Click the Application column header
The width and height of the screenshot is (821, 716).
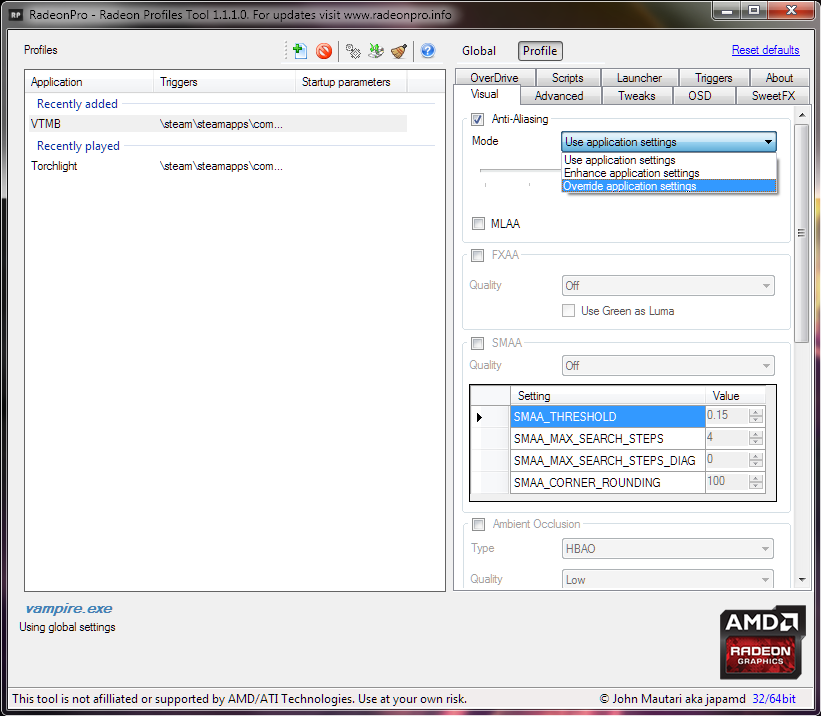pos(89,82)
